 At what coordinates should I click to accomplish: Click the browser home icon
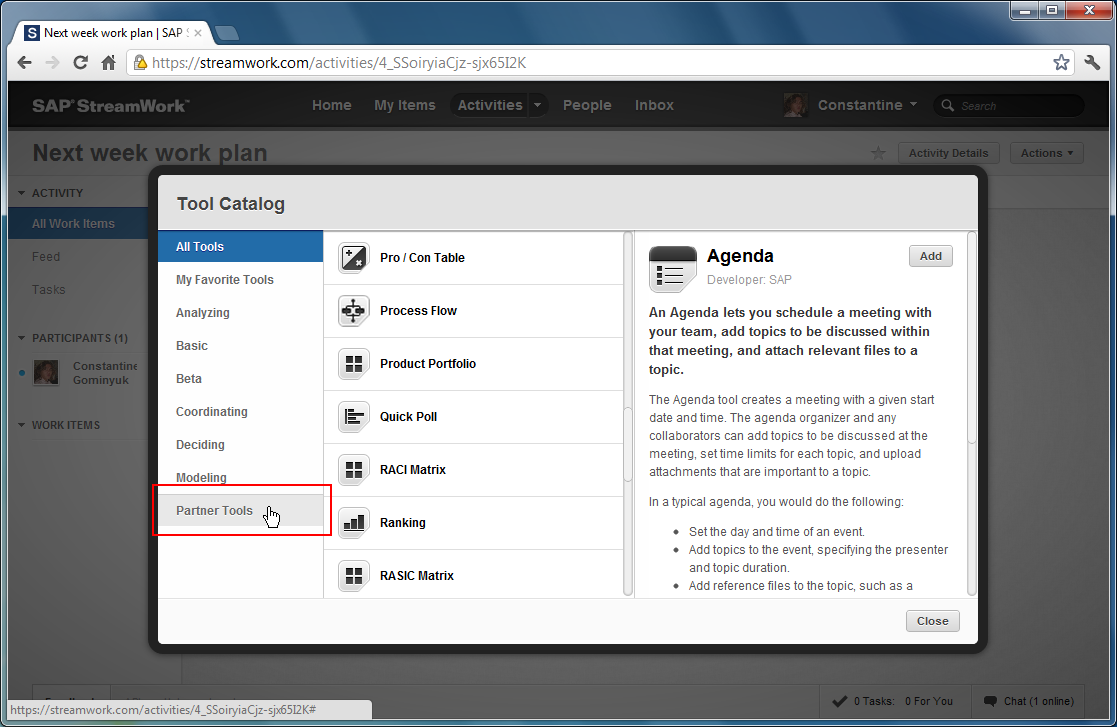[x=108, y=63]
